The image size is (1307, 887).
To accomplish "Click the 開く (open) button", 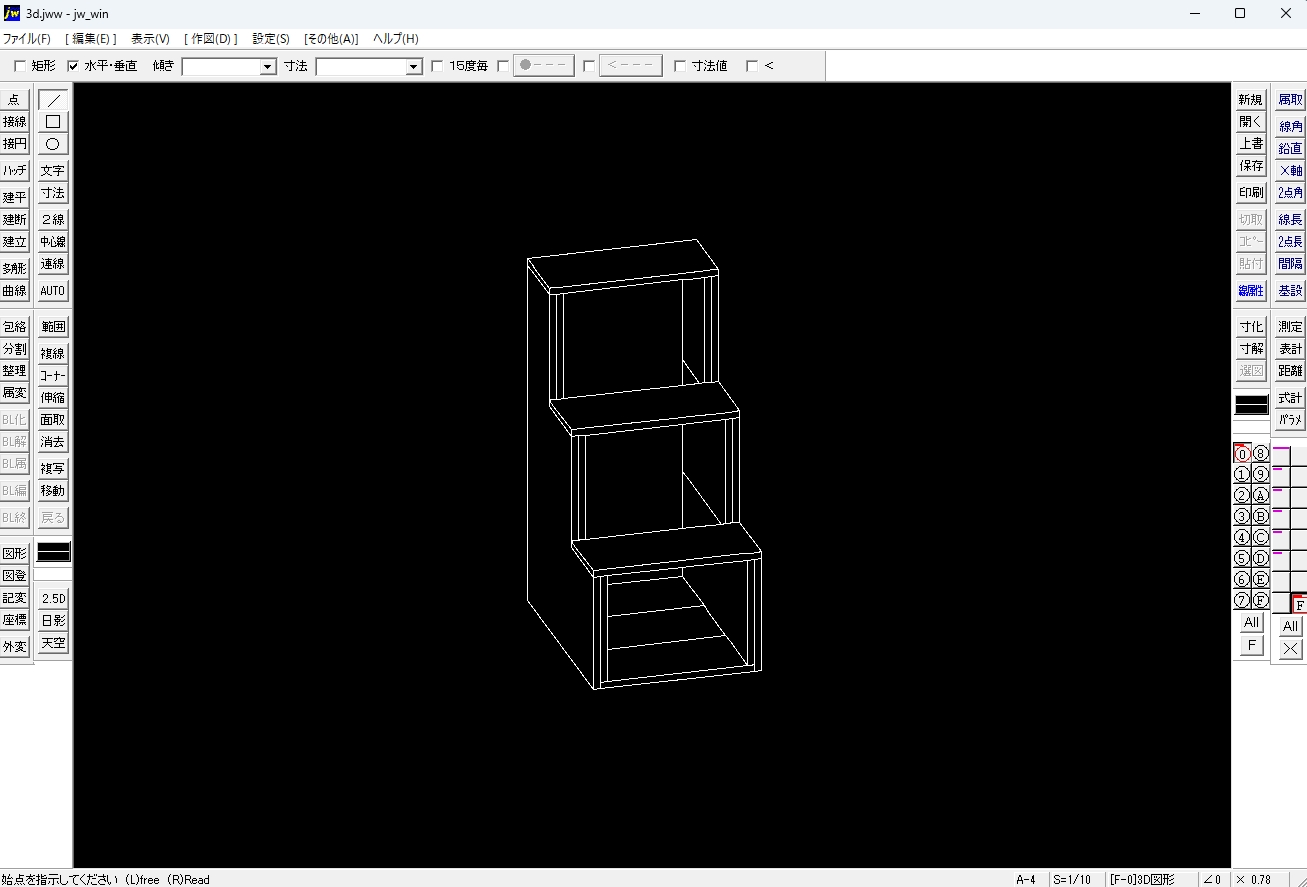I will [x=1251, y=122].
